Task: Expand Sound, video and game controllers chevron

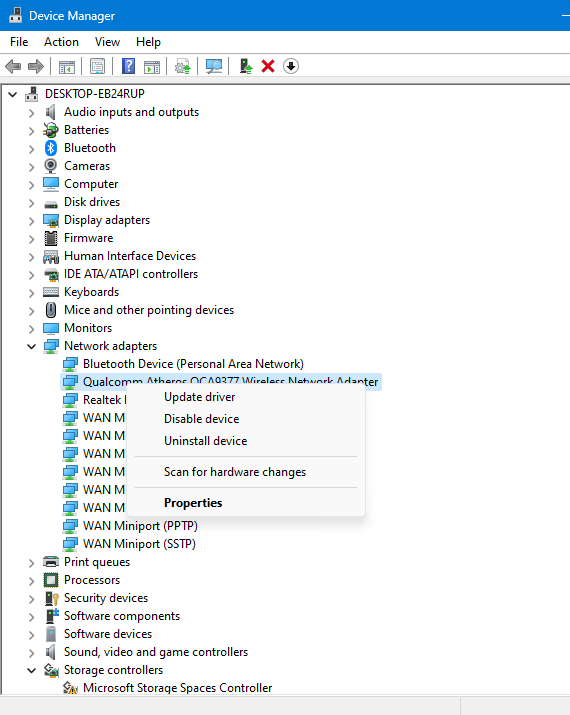Action: [x=31, y=653]
